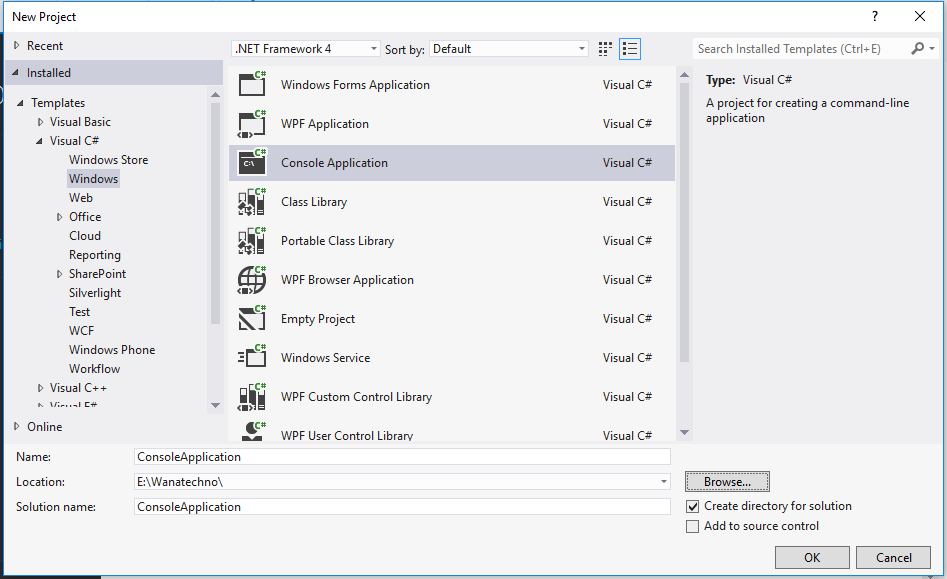Open the .NET Framework 4 dropdown
947x579 pixels.
pyautogui.click(x=375, y=48)
